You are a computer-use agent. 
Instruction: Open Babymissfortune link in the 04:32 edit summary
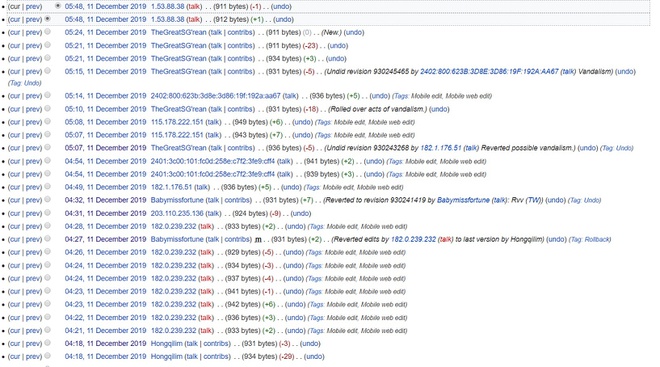pos(463,200)
